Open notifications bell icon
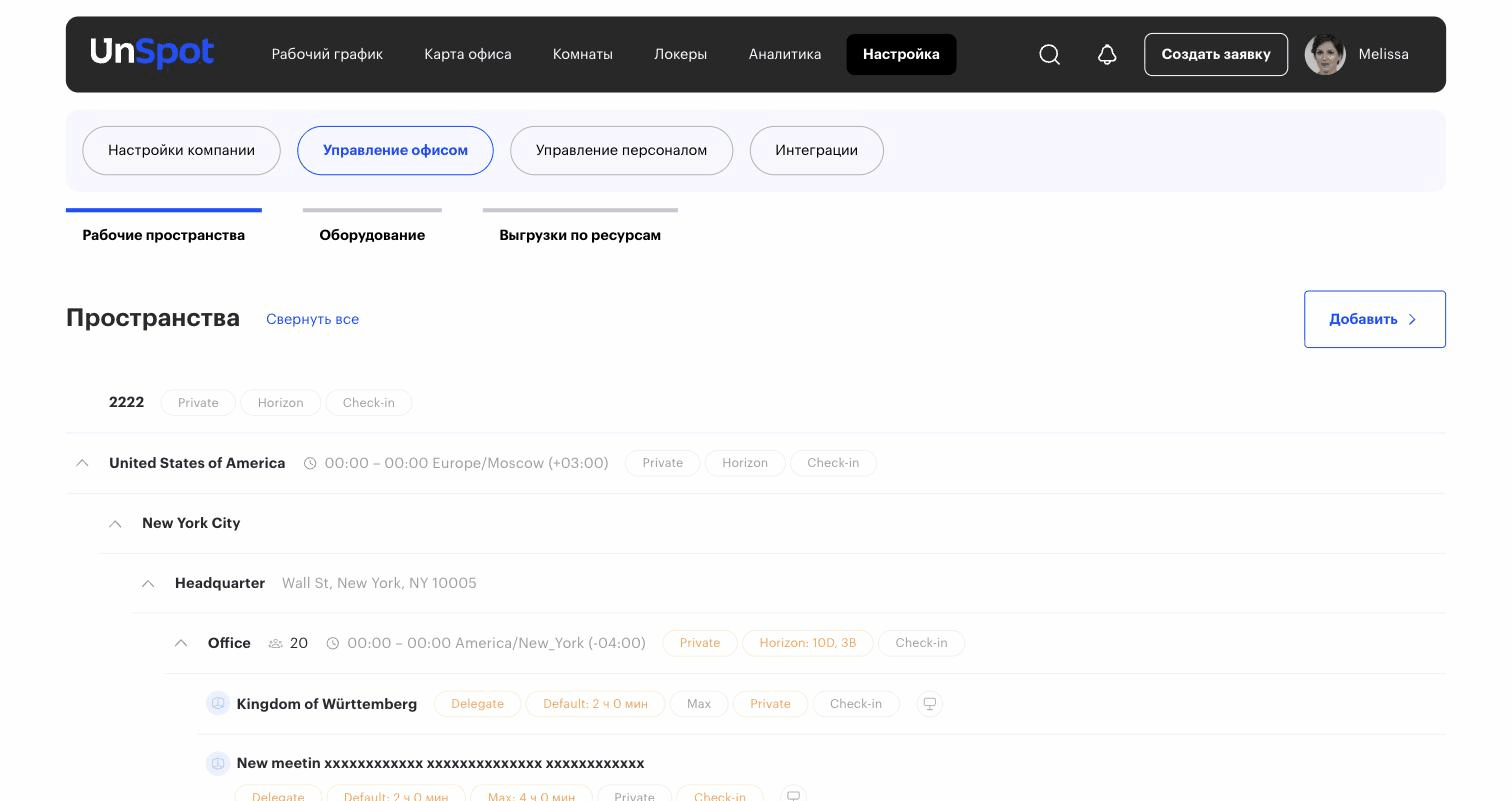The image size is (1512, 801). tap(1107, 54)
